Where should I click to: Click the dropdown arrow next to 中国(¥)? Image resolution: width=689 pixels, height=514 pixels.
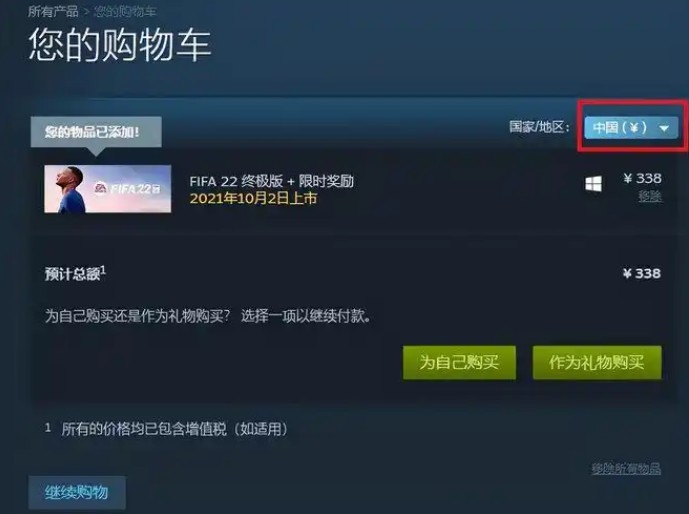tap(664, 128)
